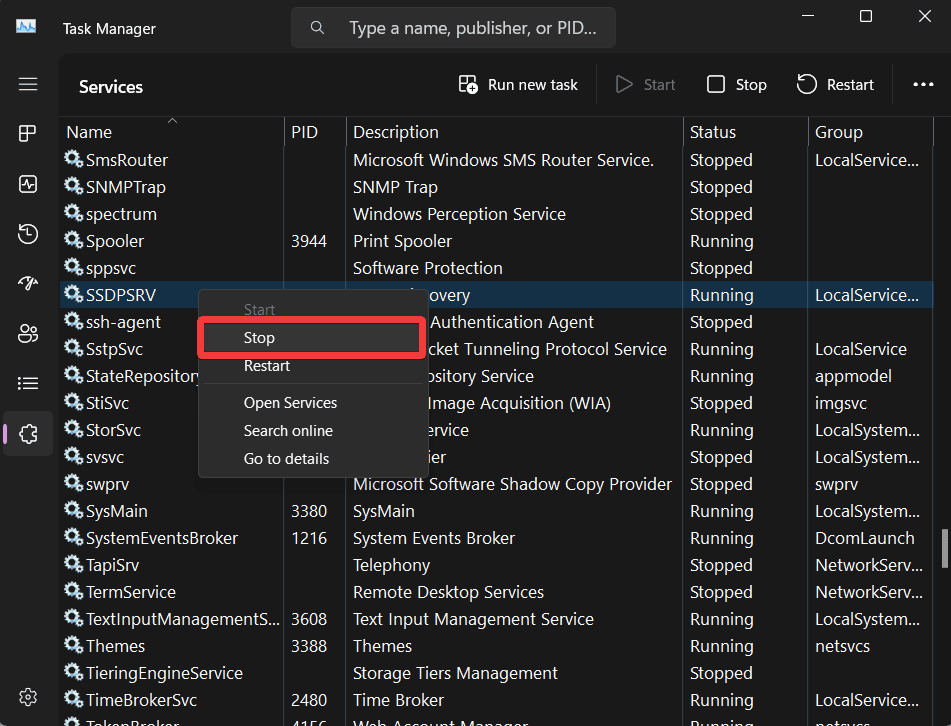The height and width of the screenshot is (726, 951).
Task: Open Task Manager settings via gear icon
Action: click(x=27, y=697)
